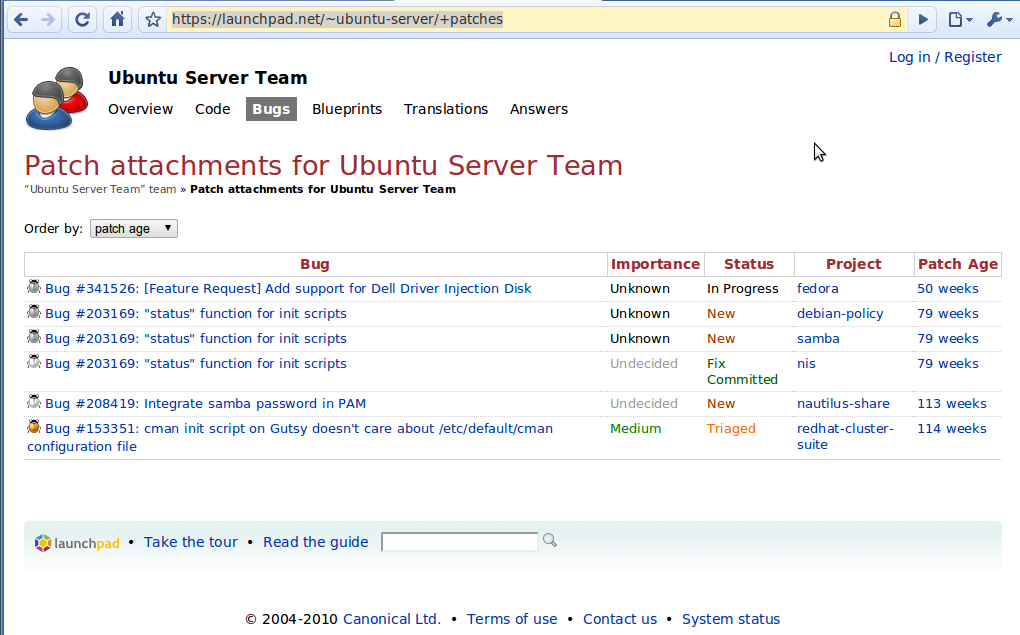The height and width of the screenshot is (635, 1020).
Task: Click the Launchpad logo in footer
Action: 78,543
